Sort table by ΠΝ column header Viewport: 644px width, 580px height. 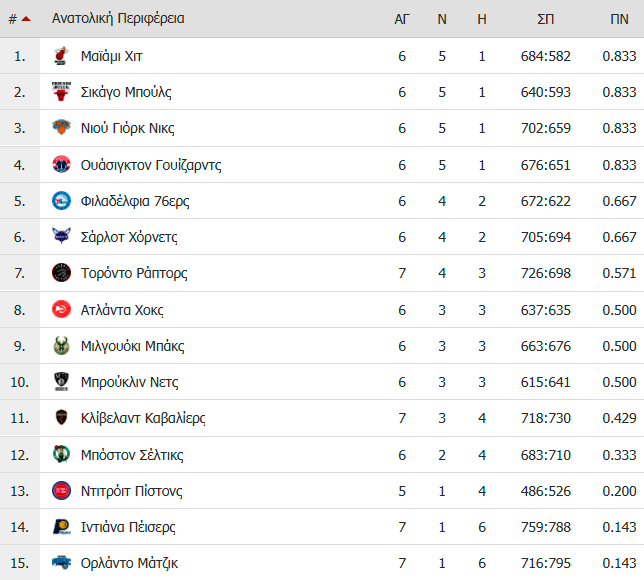click(x=619, y=19)
